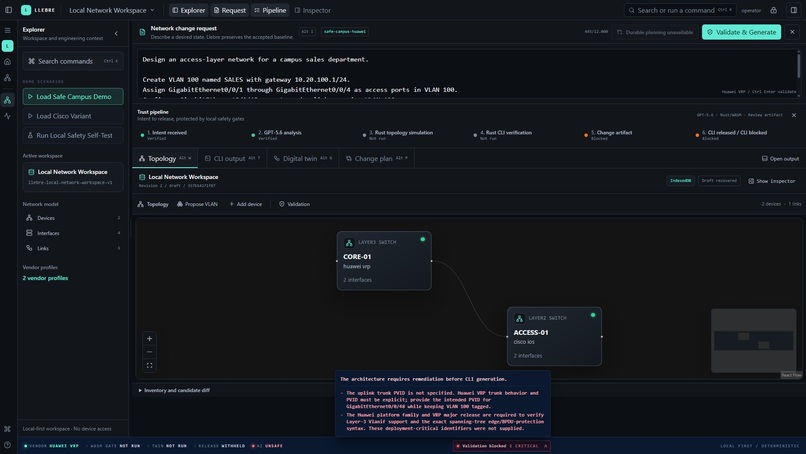
Task: Focus the Search or run a command box
Action: (680, 10)
